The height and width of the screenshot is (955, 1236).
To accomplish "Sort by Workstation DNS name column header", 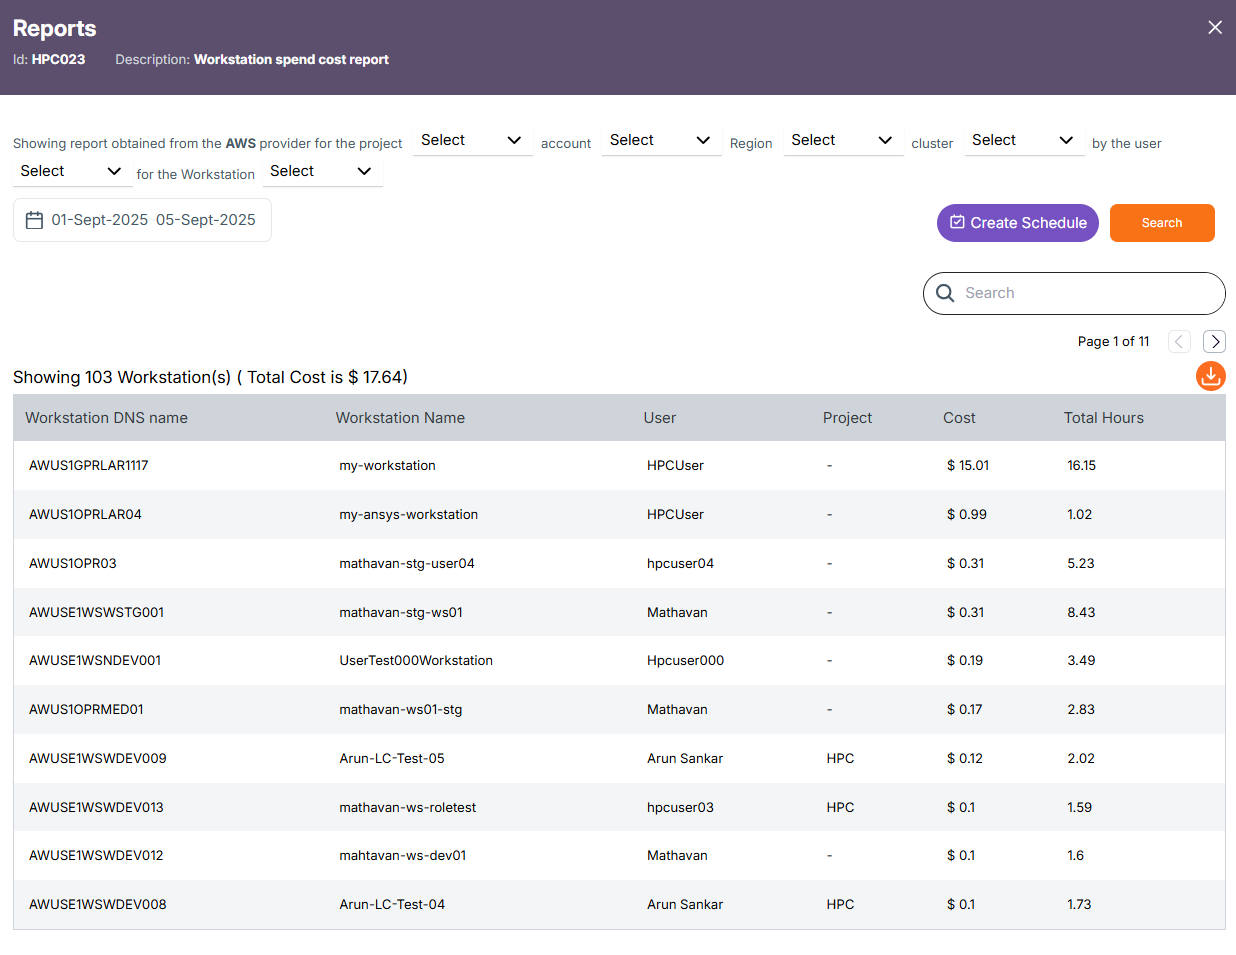I will 106,418.
